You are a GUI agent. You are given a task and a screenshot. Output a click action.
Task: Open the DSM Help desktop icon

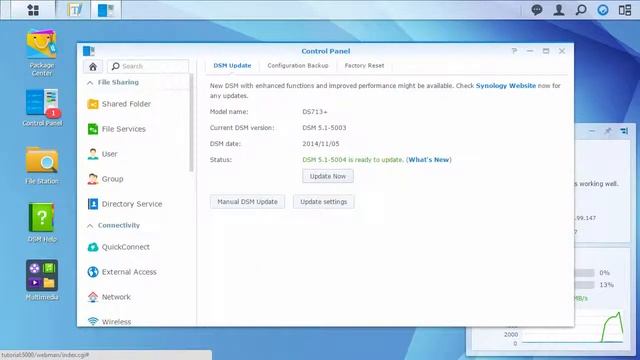click(x=42, y=223)
